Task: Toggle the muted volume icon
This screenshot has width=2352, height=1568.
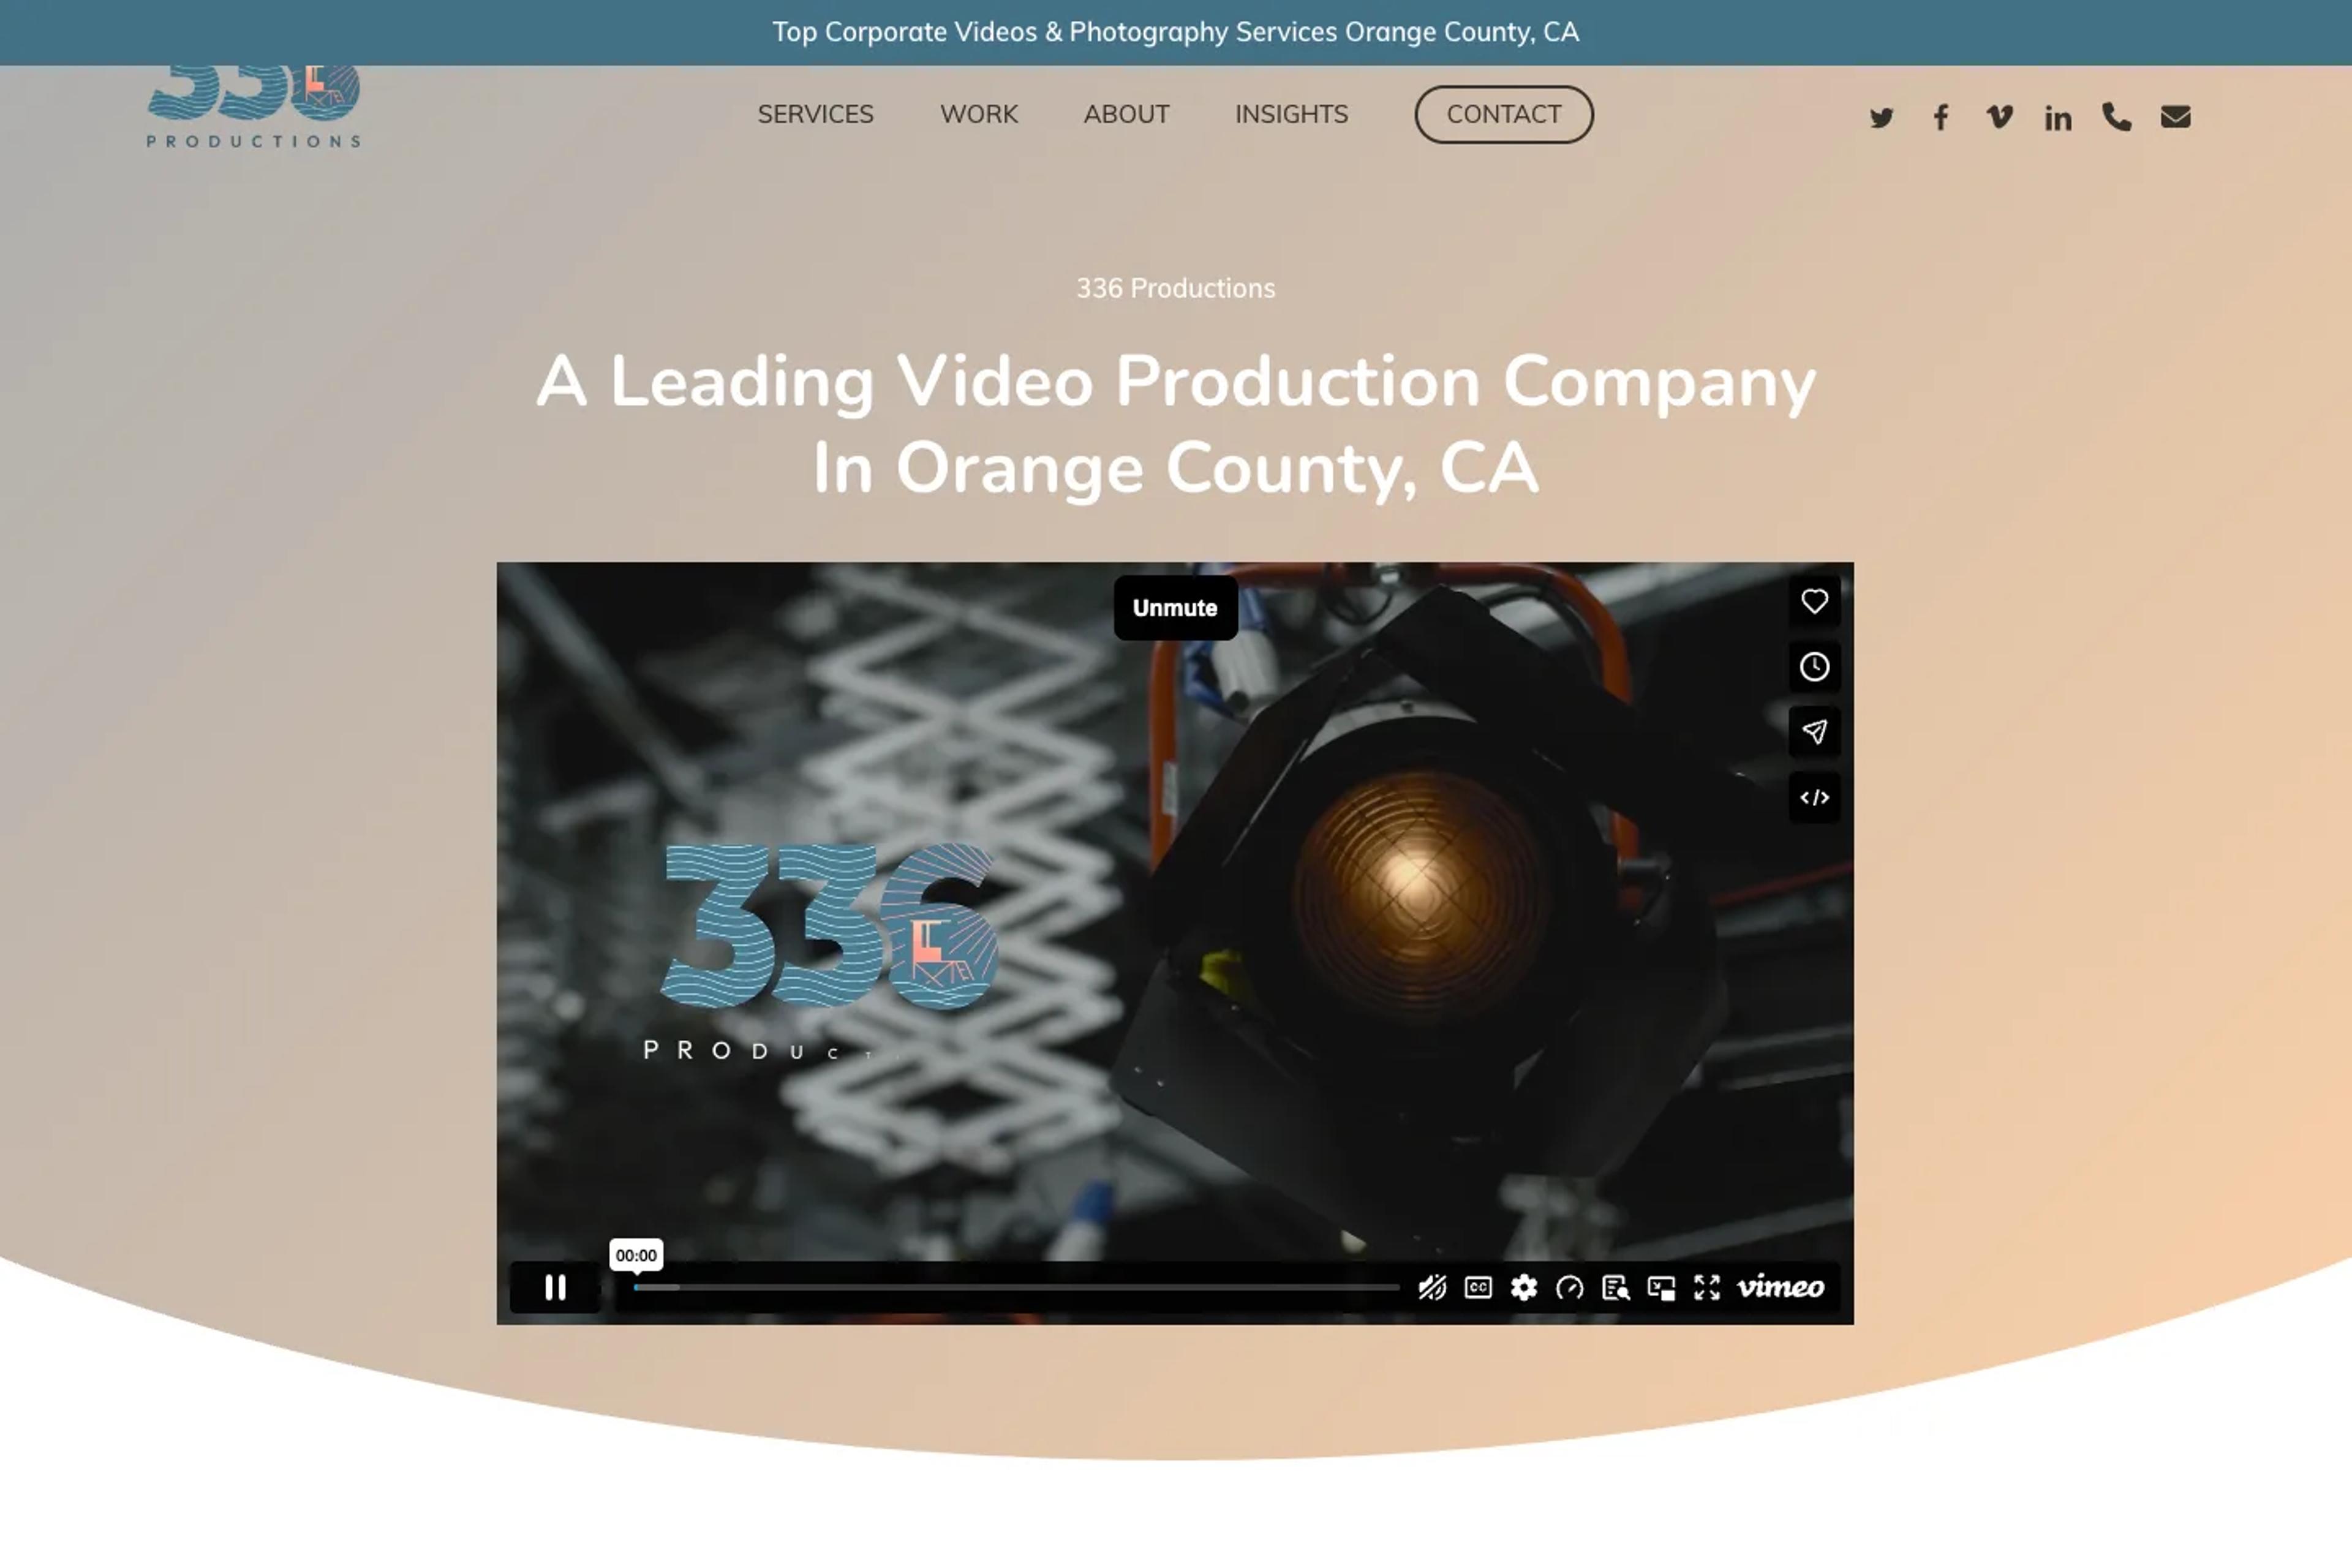Action: (1432, 1287)
